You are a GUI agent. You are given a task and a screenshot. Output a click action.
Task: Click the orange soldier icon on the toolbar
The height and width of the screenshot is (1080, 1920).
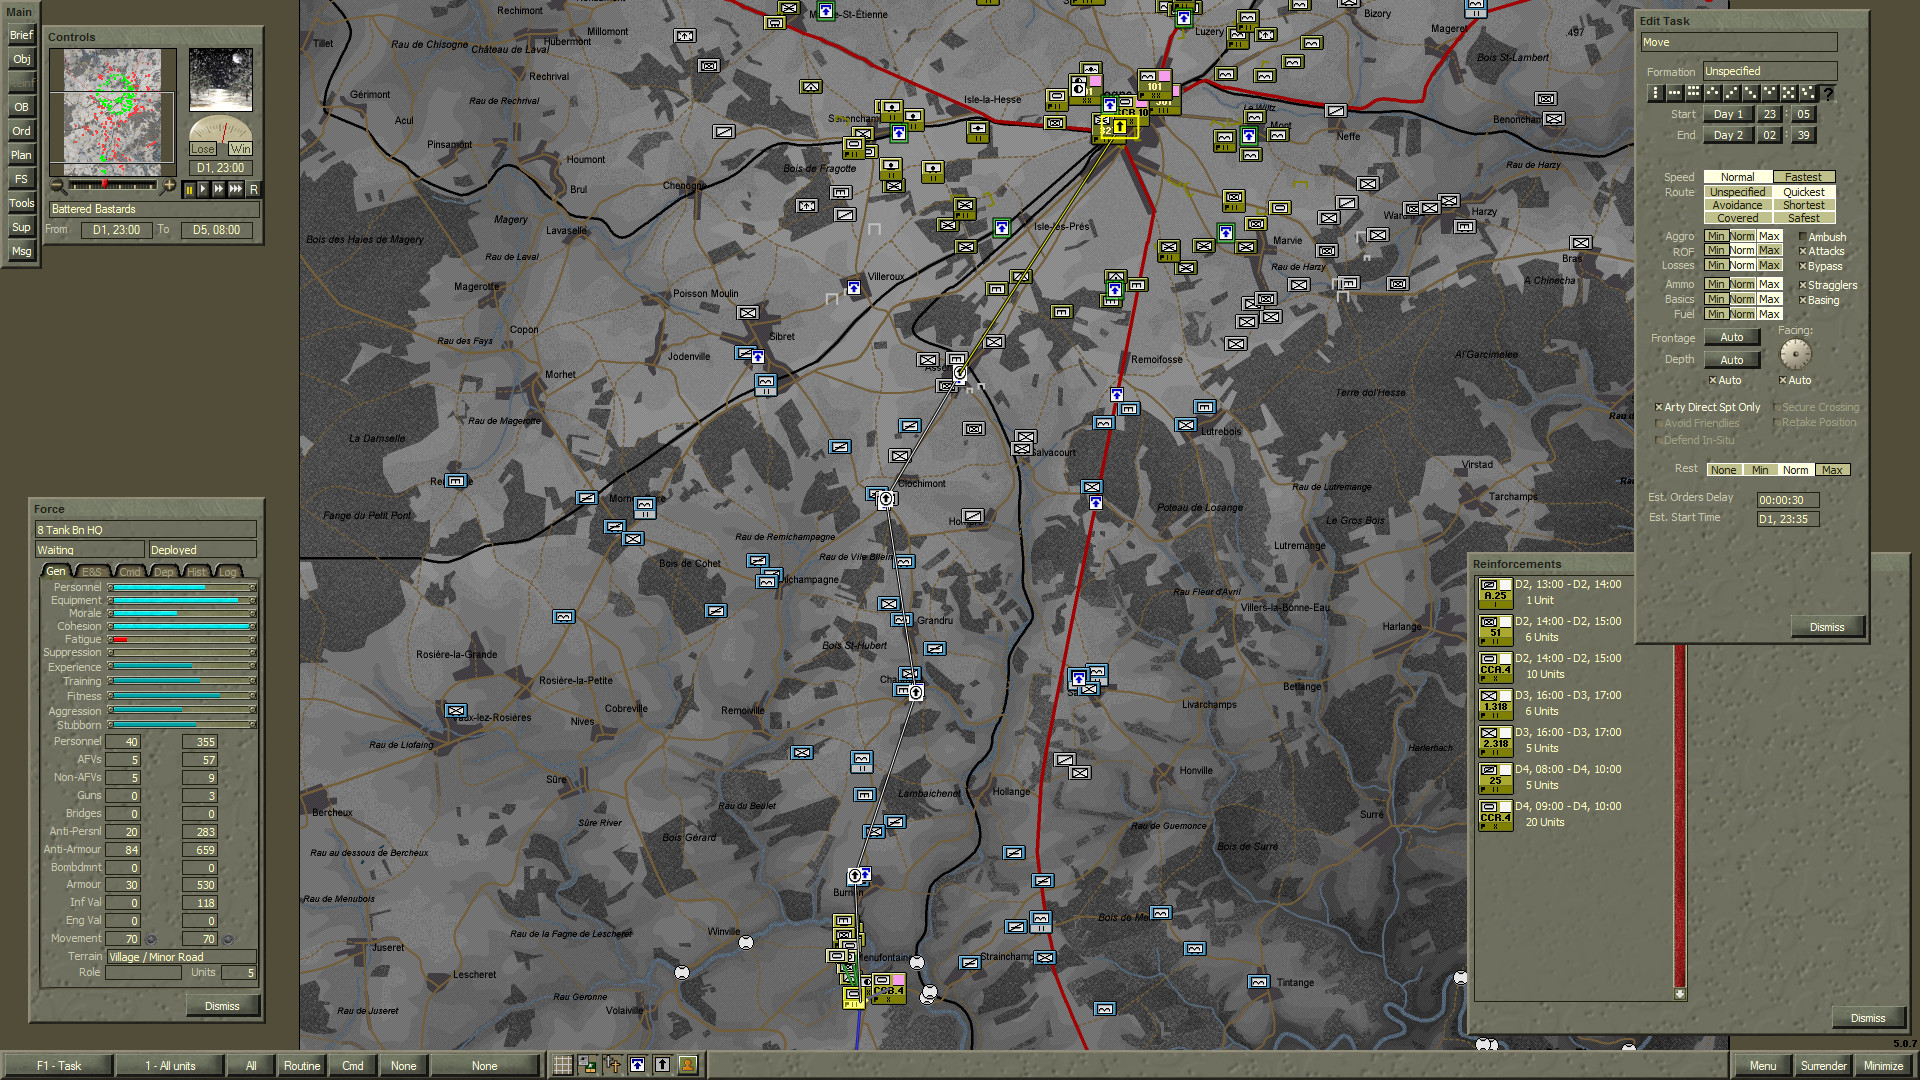(x=687, y=1066)
